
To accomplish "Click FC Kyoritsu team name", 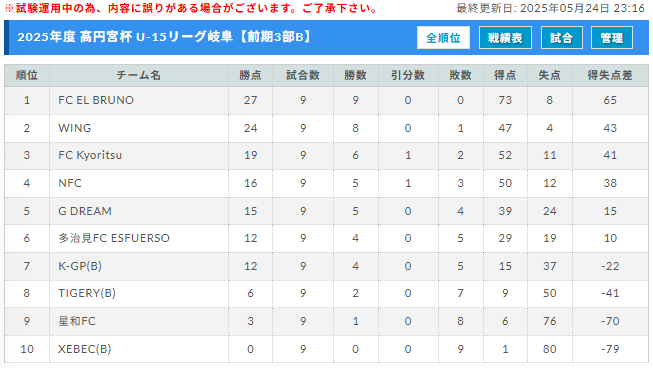I will point(90,155).
